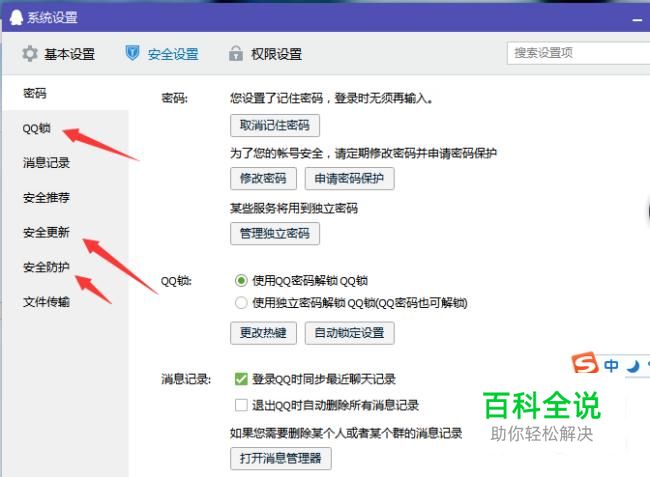Screen dimensions: 650x477
Task: Click the 更改热键 button
Action: point(263,333)
